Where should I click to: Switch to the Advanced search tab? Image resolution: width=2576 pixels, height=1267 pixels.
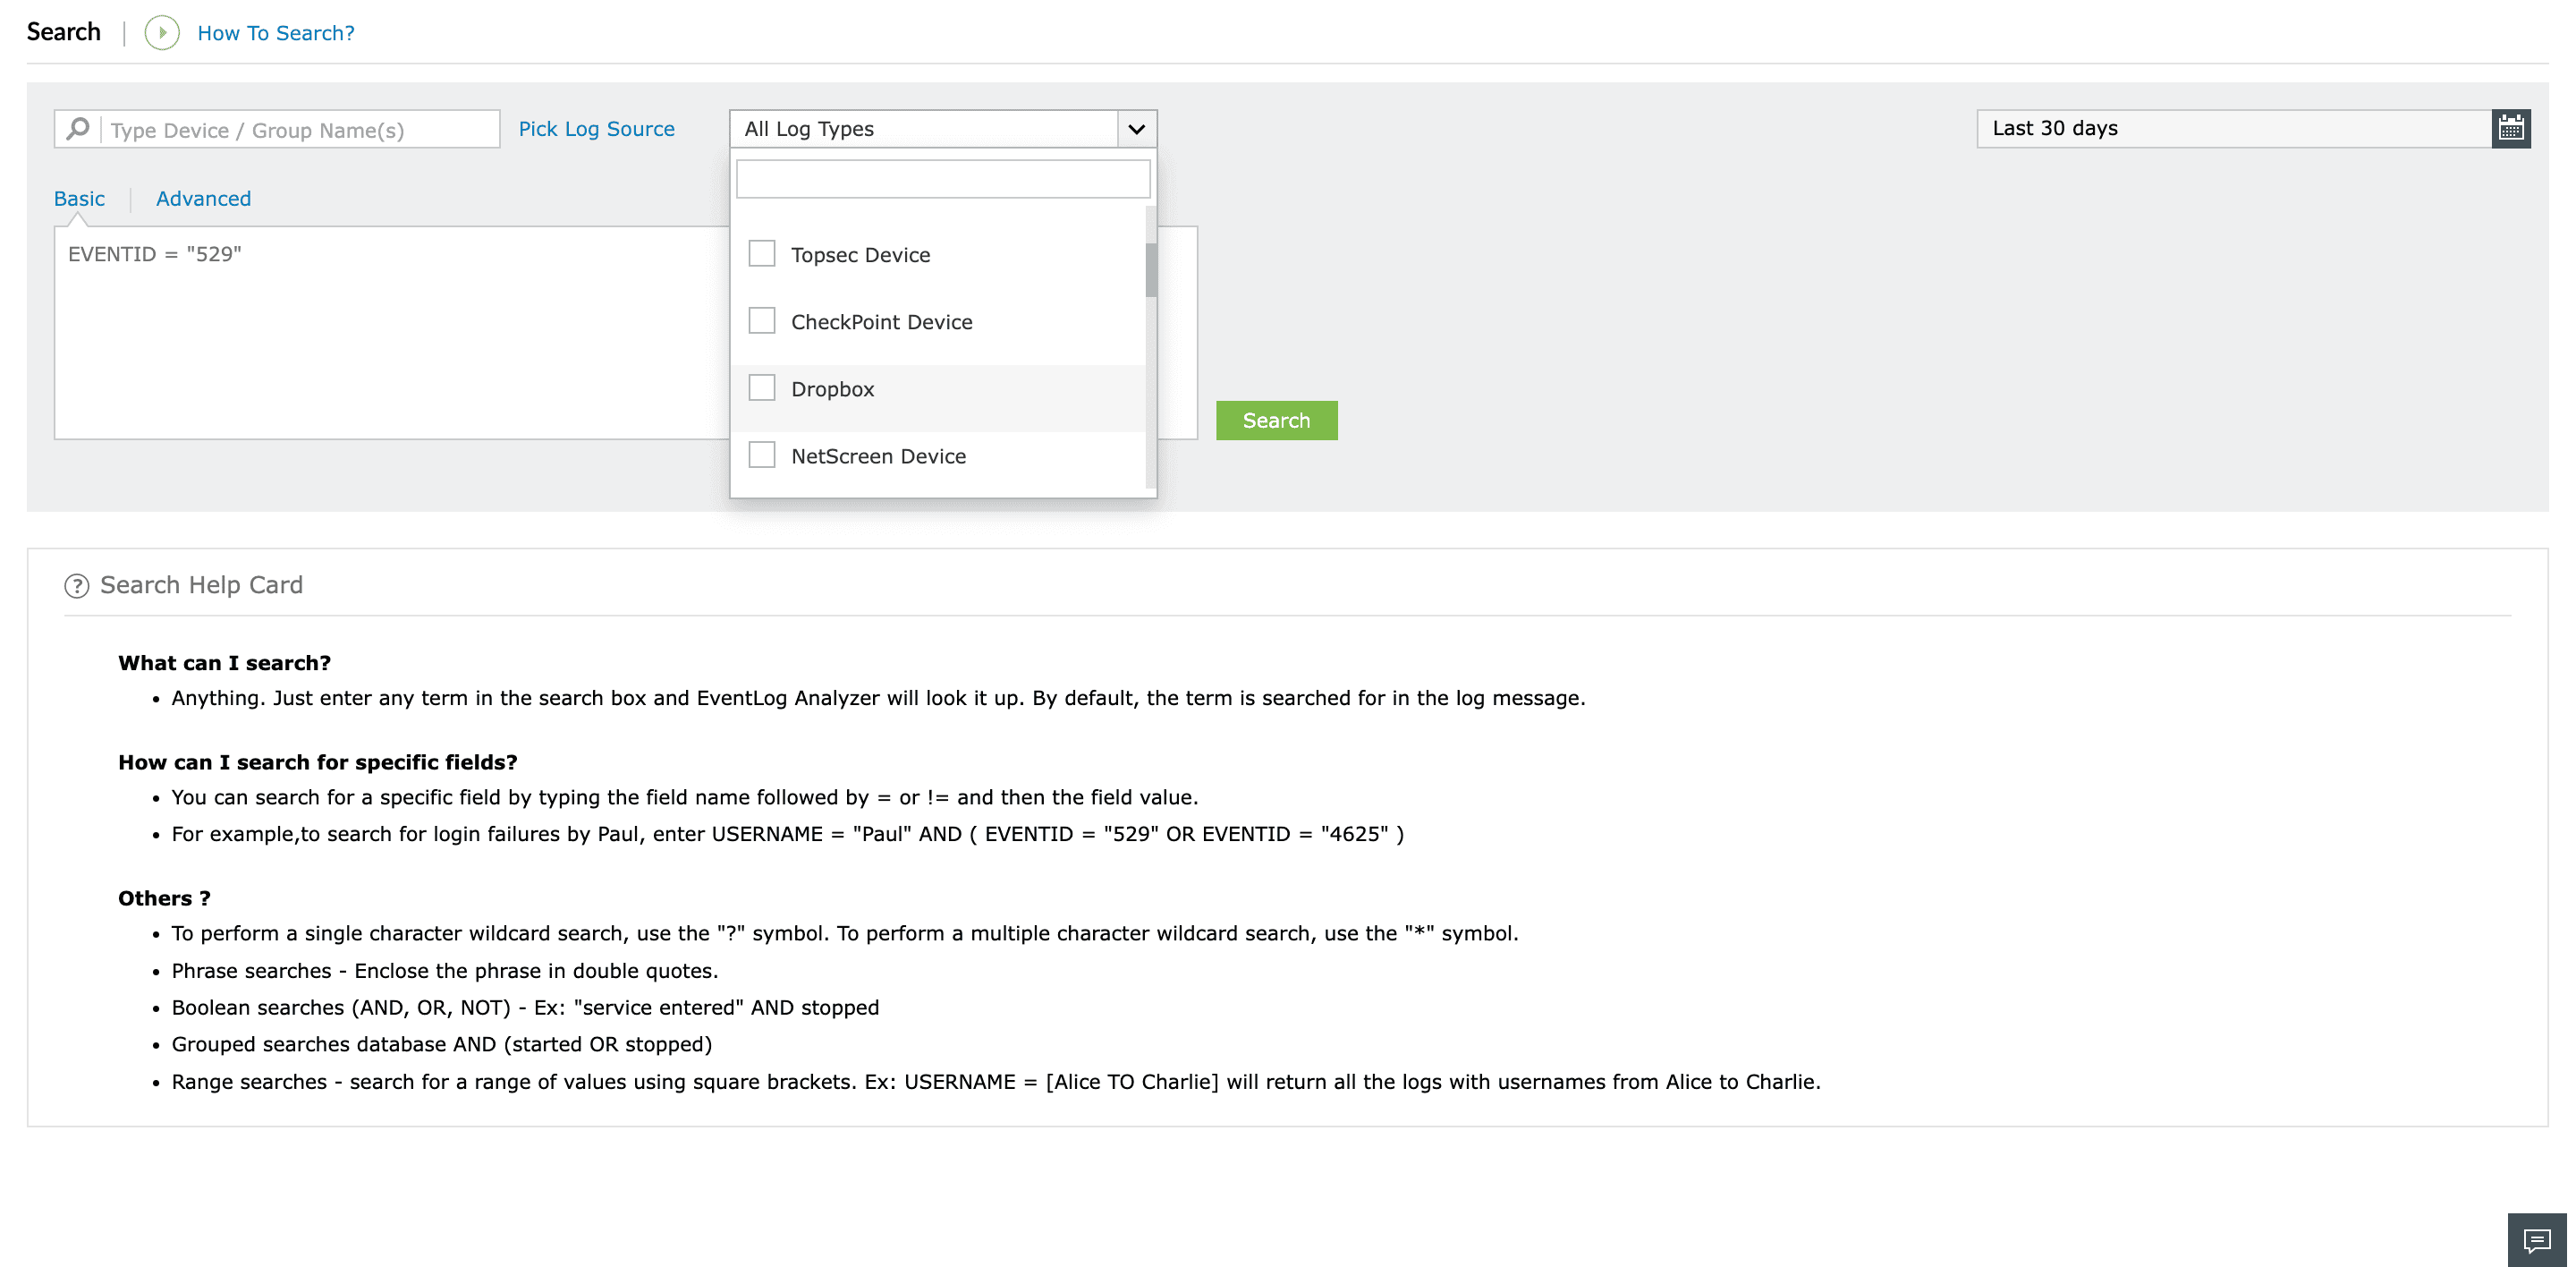203,198
